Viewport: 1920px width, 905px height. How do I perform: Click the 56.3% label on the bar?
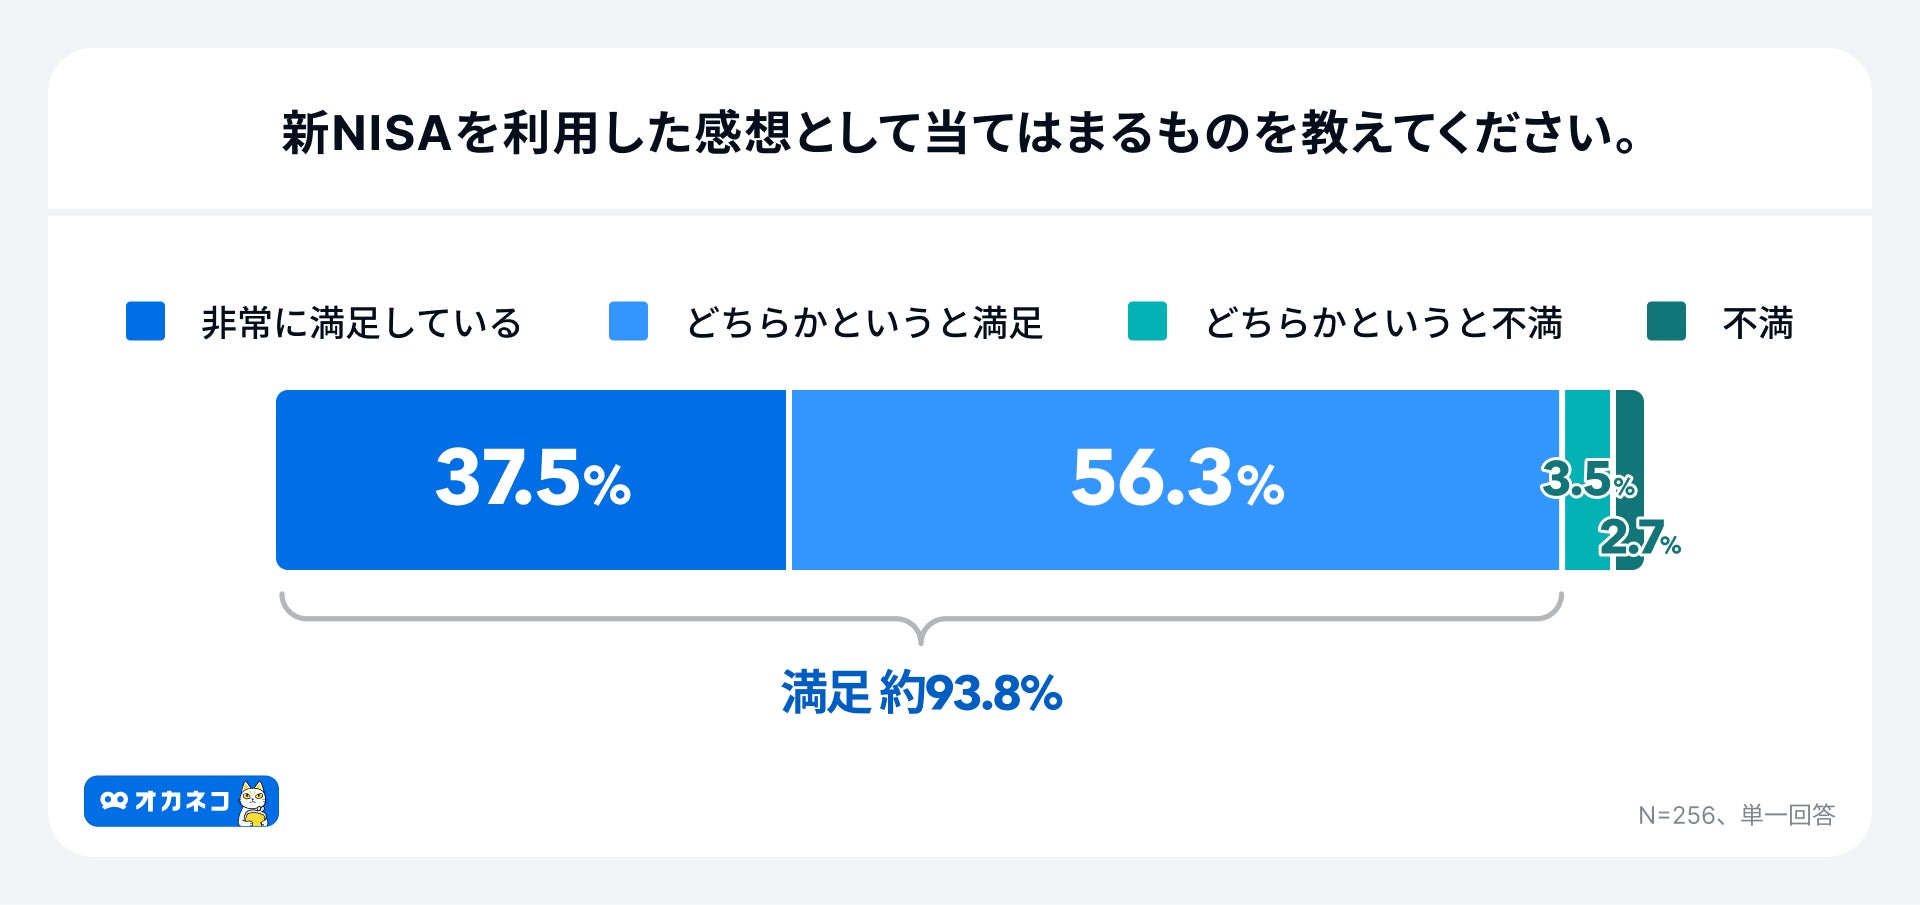[x=1177, y=478]
